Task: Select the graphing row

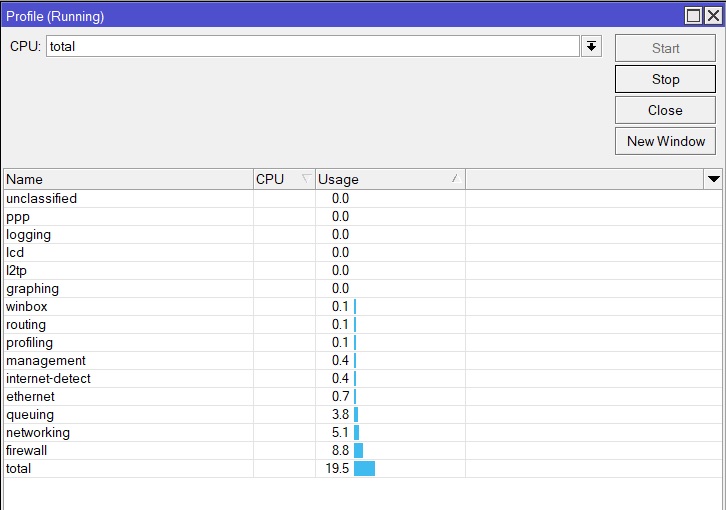Action: (363, 289)
